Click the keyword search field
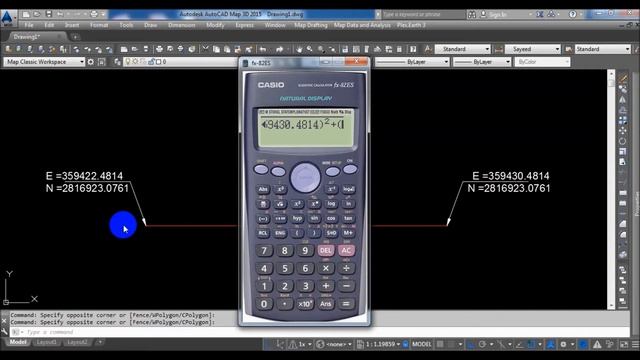 tap(423, 14)
